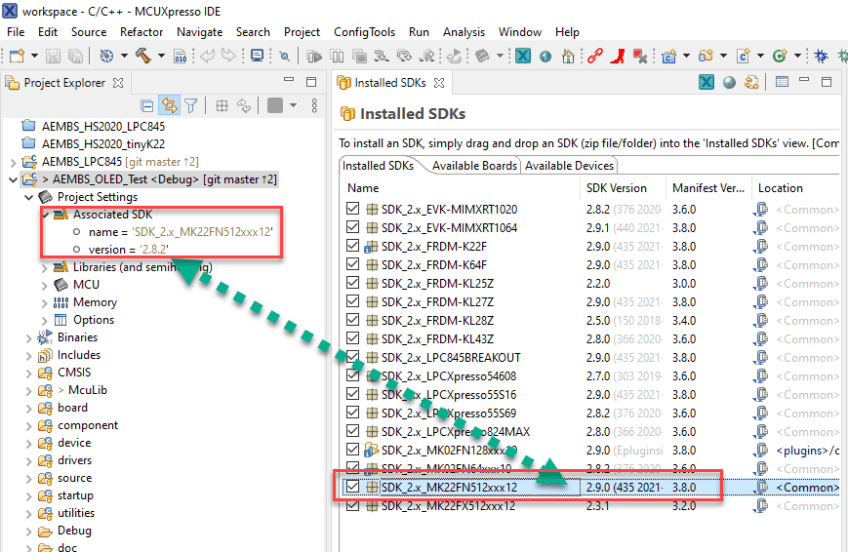Select the drivers folder in project tree
The width and height of the screenshot is (848, 552).
(75, 460)
